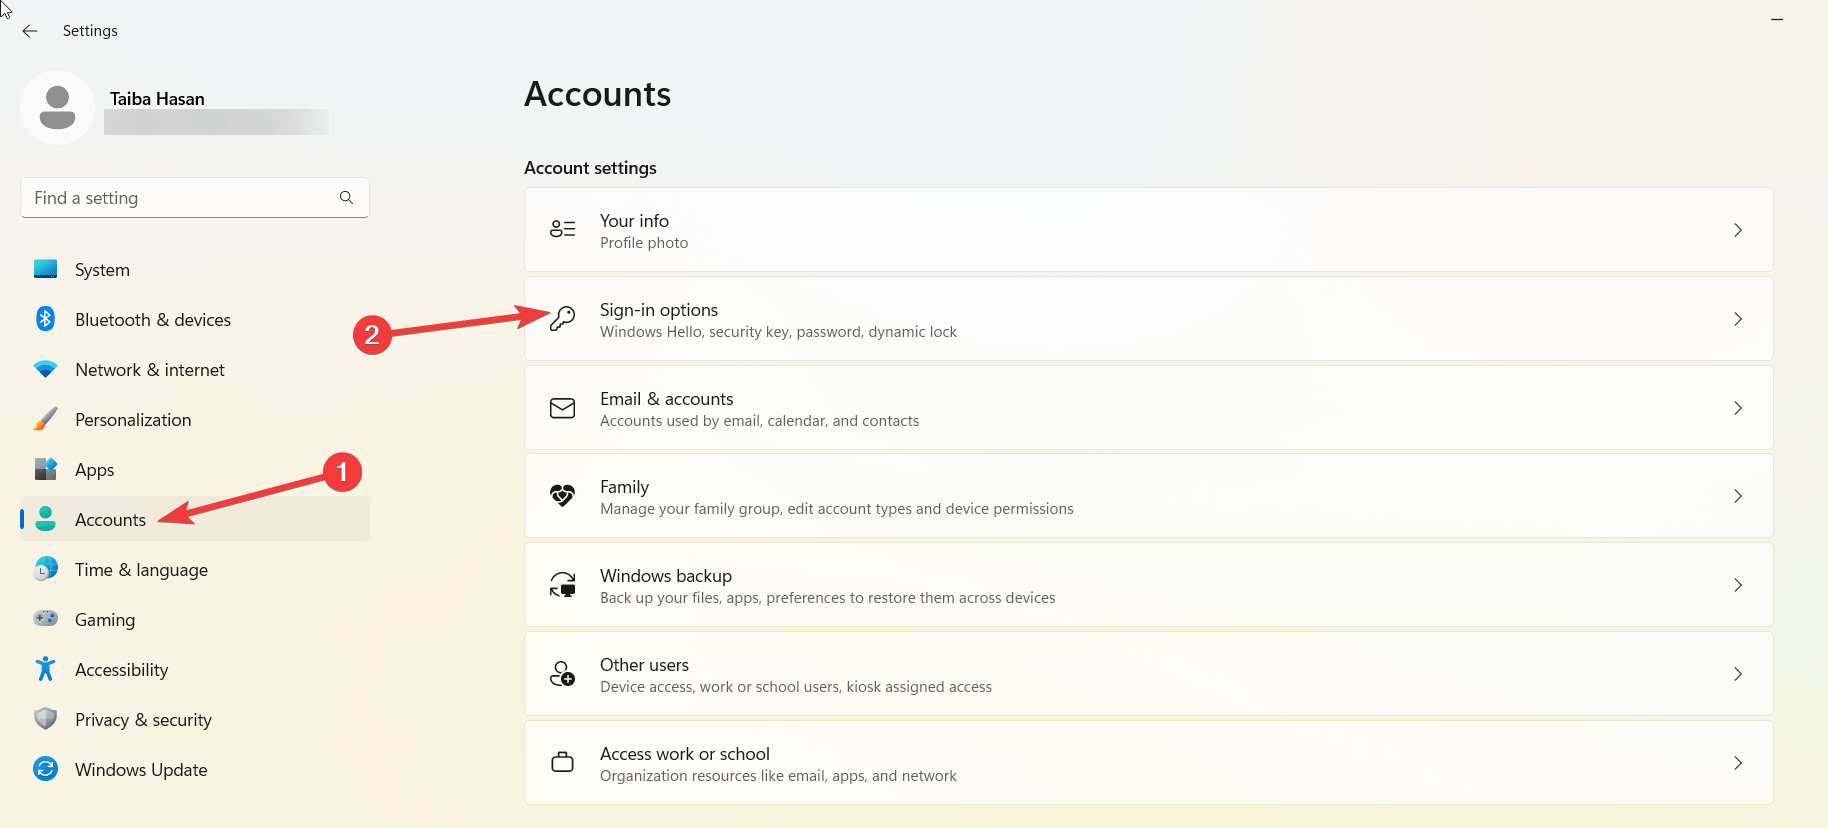Open Gaming settings from sidebar
The image size is (1828, 828).
105,620
